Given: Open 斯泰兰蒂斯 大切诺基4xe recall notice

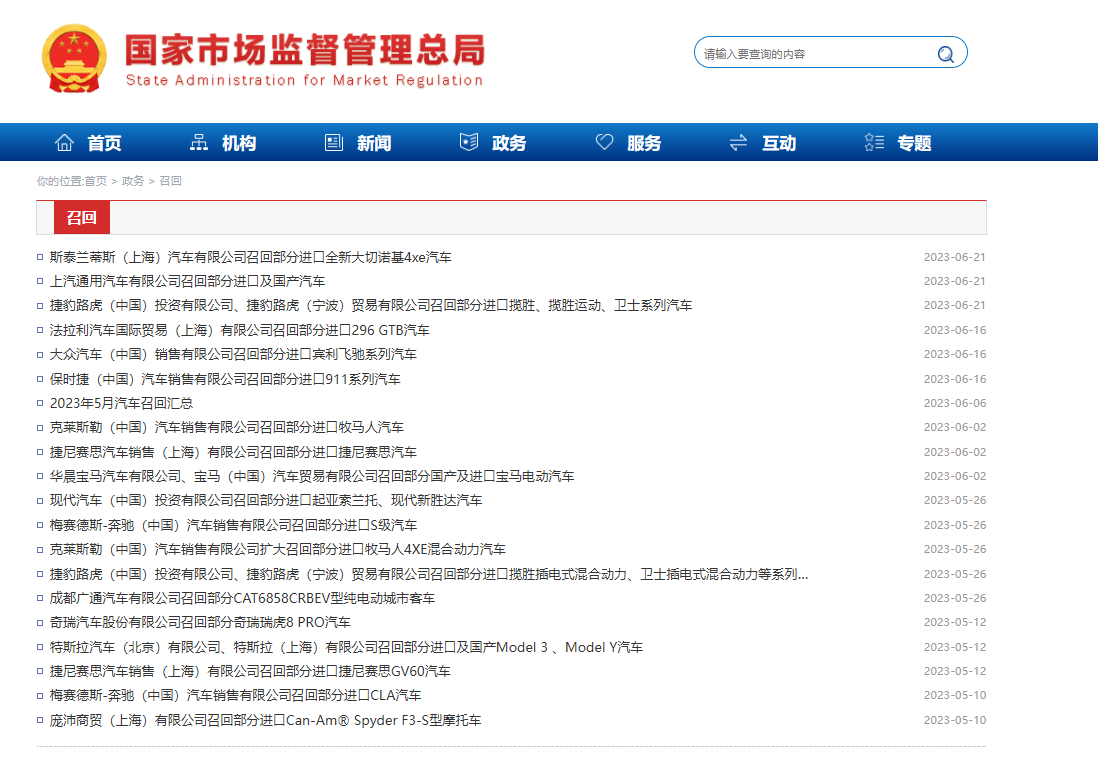Looking at the screenshot, I should (x=250, y=258).
